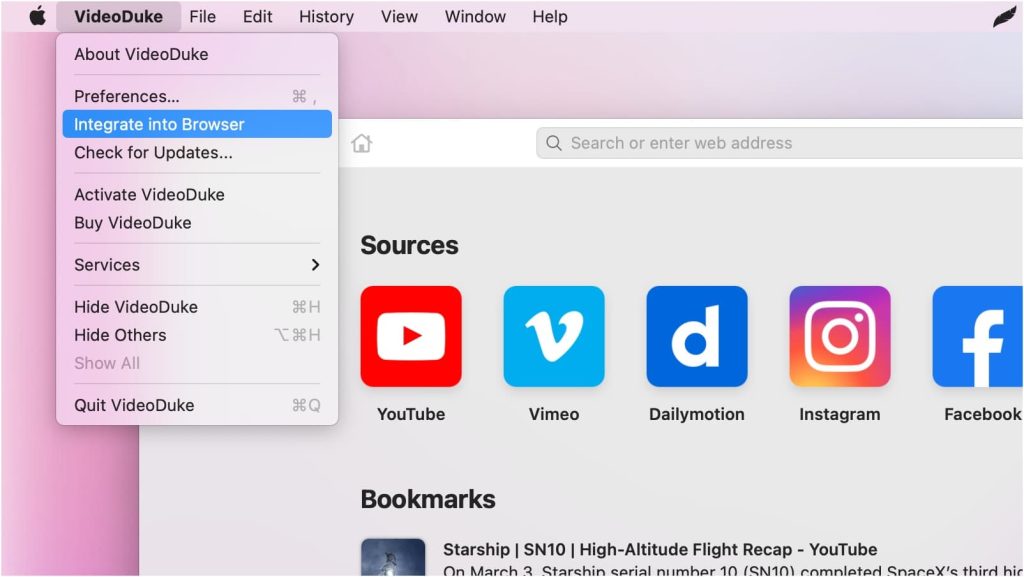Screen dimensions: 1024x577
Task: Open the Facebook source icon
Action: [x=978, y=337]
